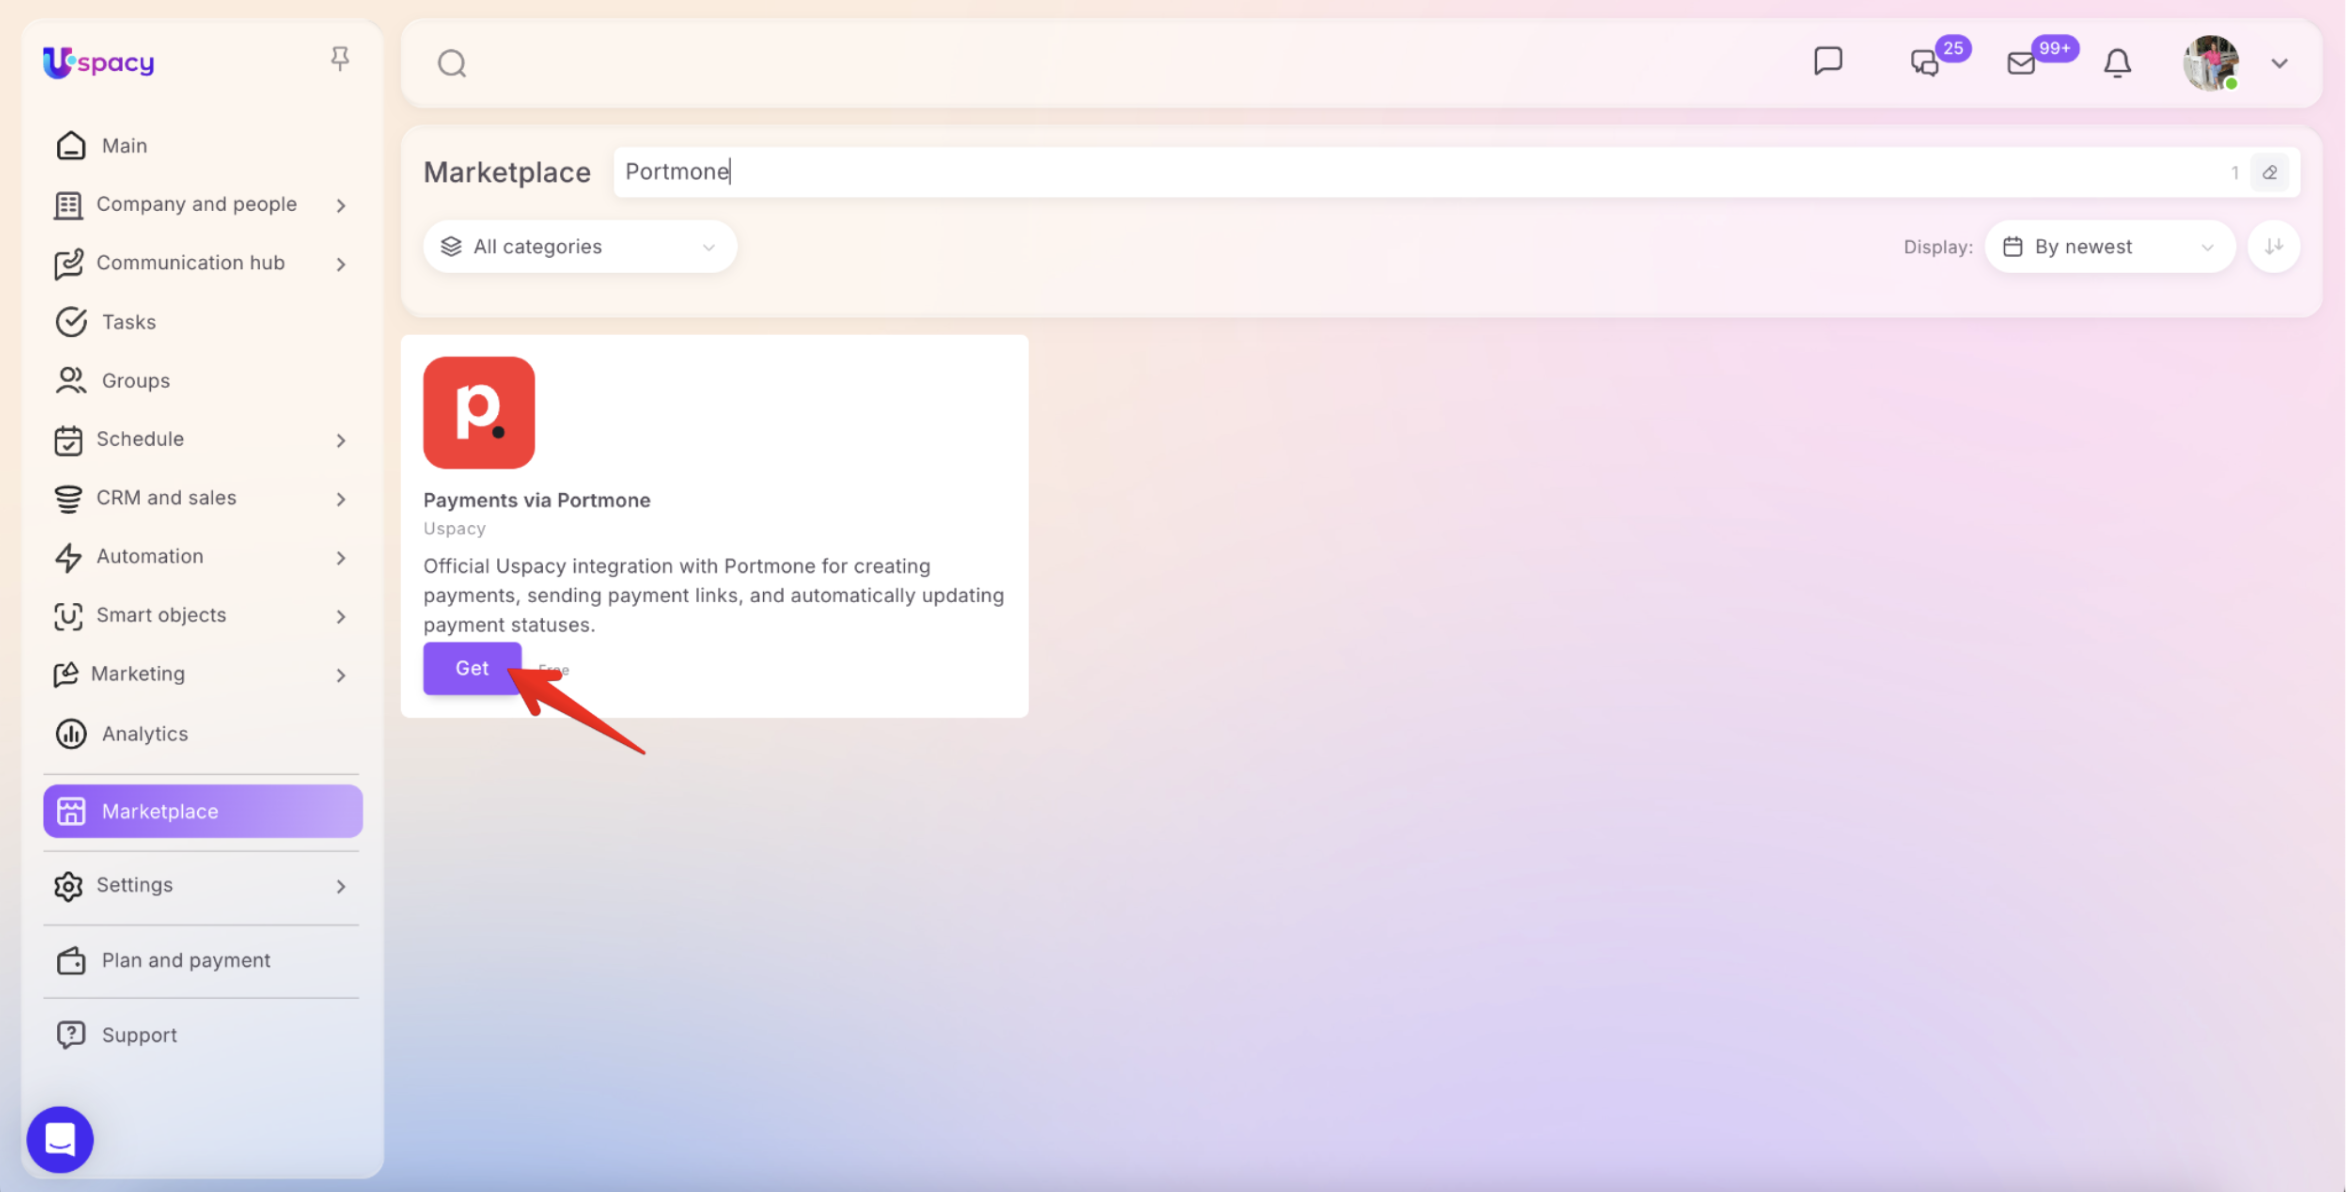Click the Smart objects icon
The width and height of the screenshot is (2346, 1192).
click(68, 616)
